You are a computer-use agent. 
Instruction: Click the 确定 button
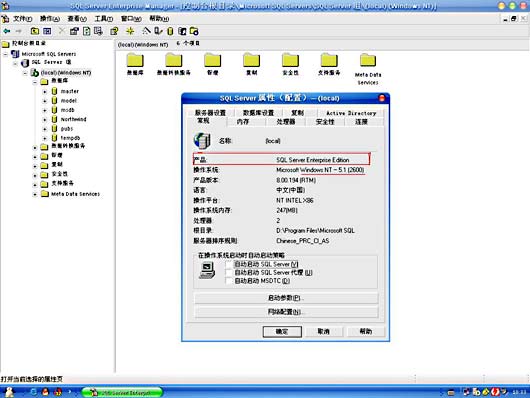(x=282, y=332)
